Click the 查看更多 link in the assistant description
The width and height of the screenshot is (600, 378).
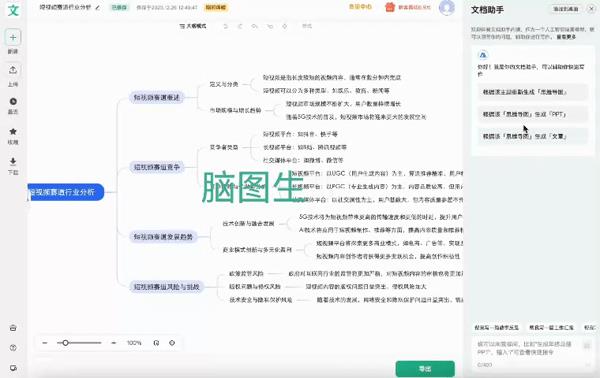pos(566,37)
